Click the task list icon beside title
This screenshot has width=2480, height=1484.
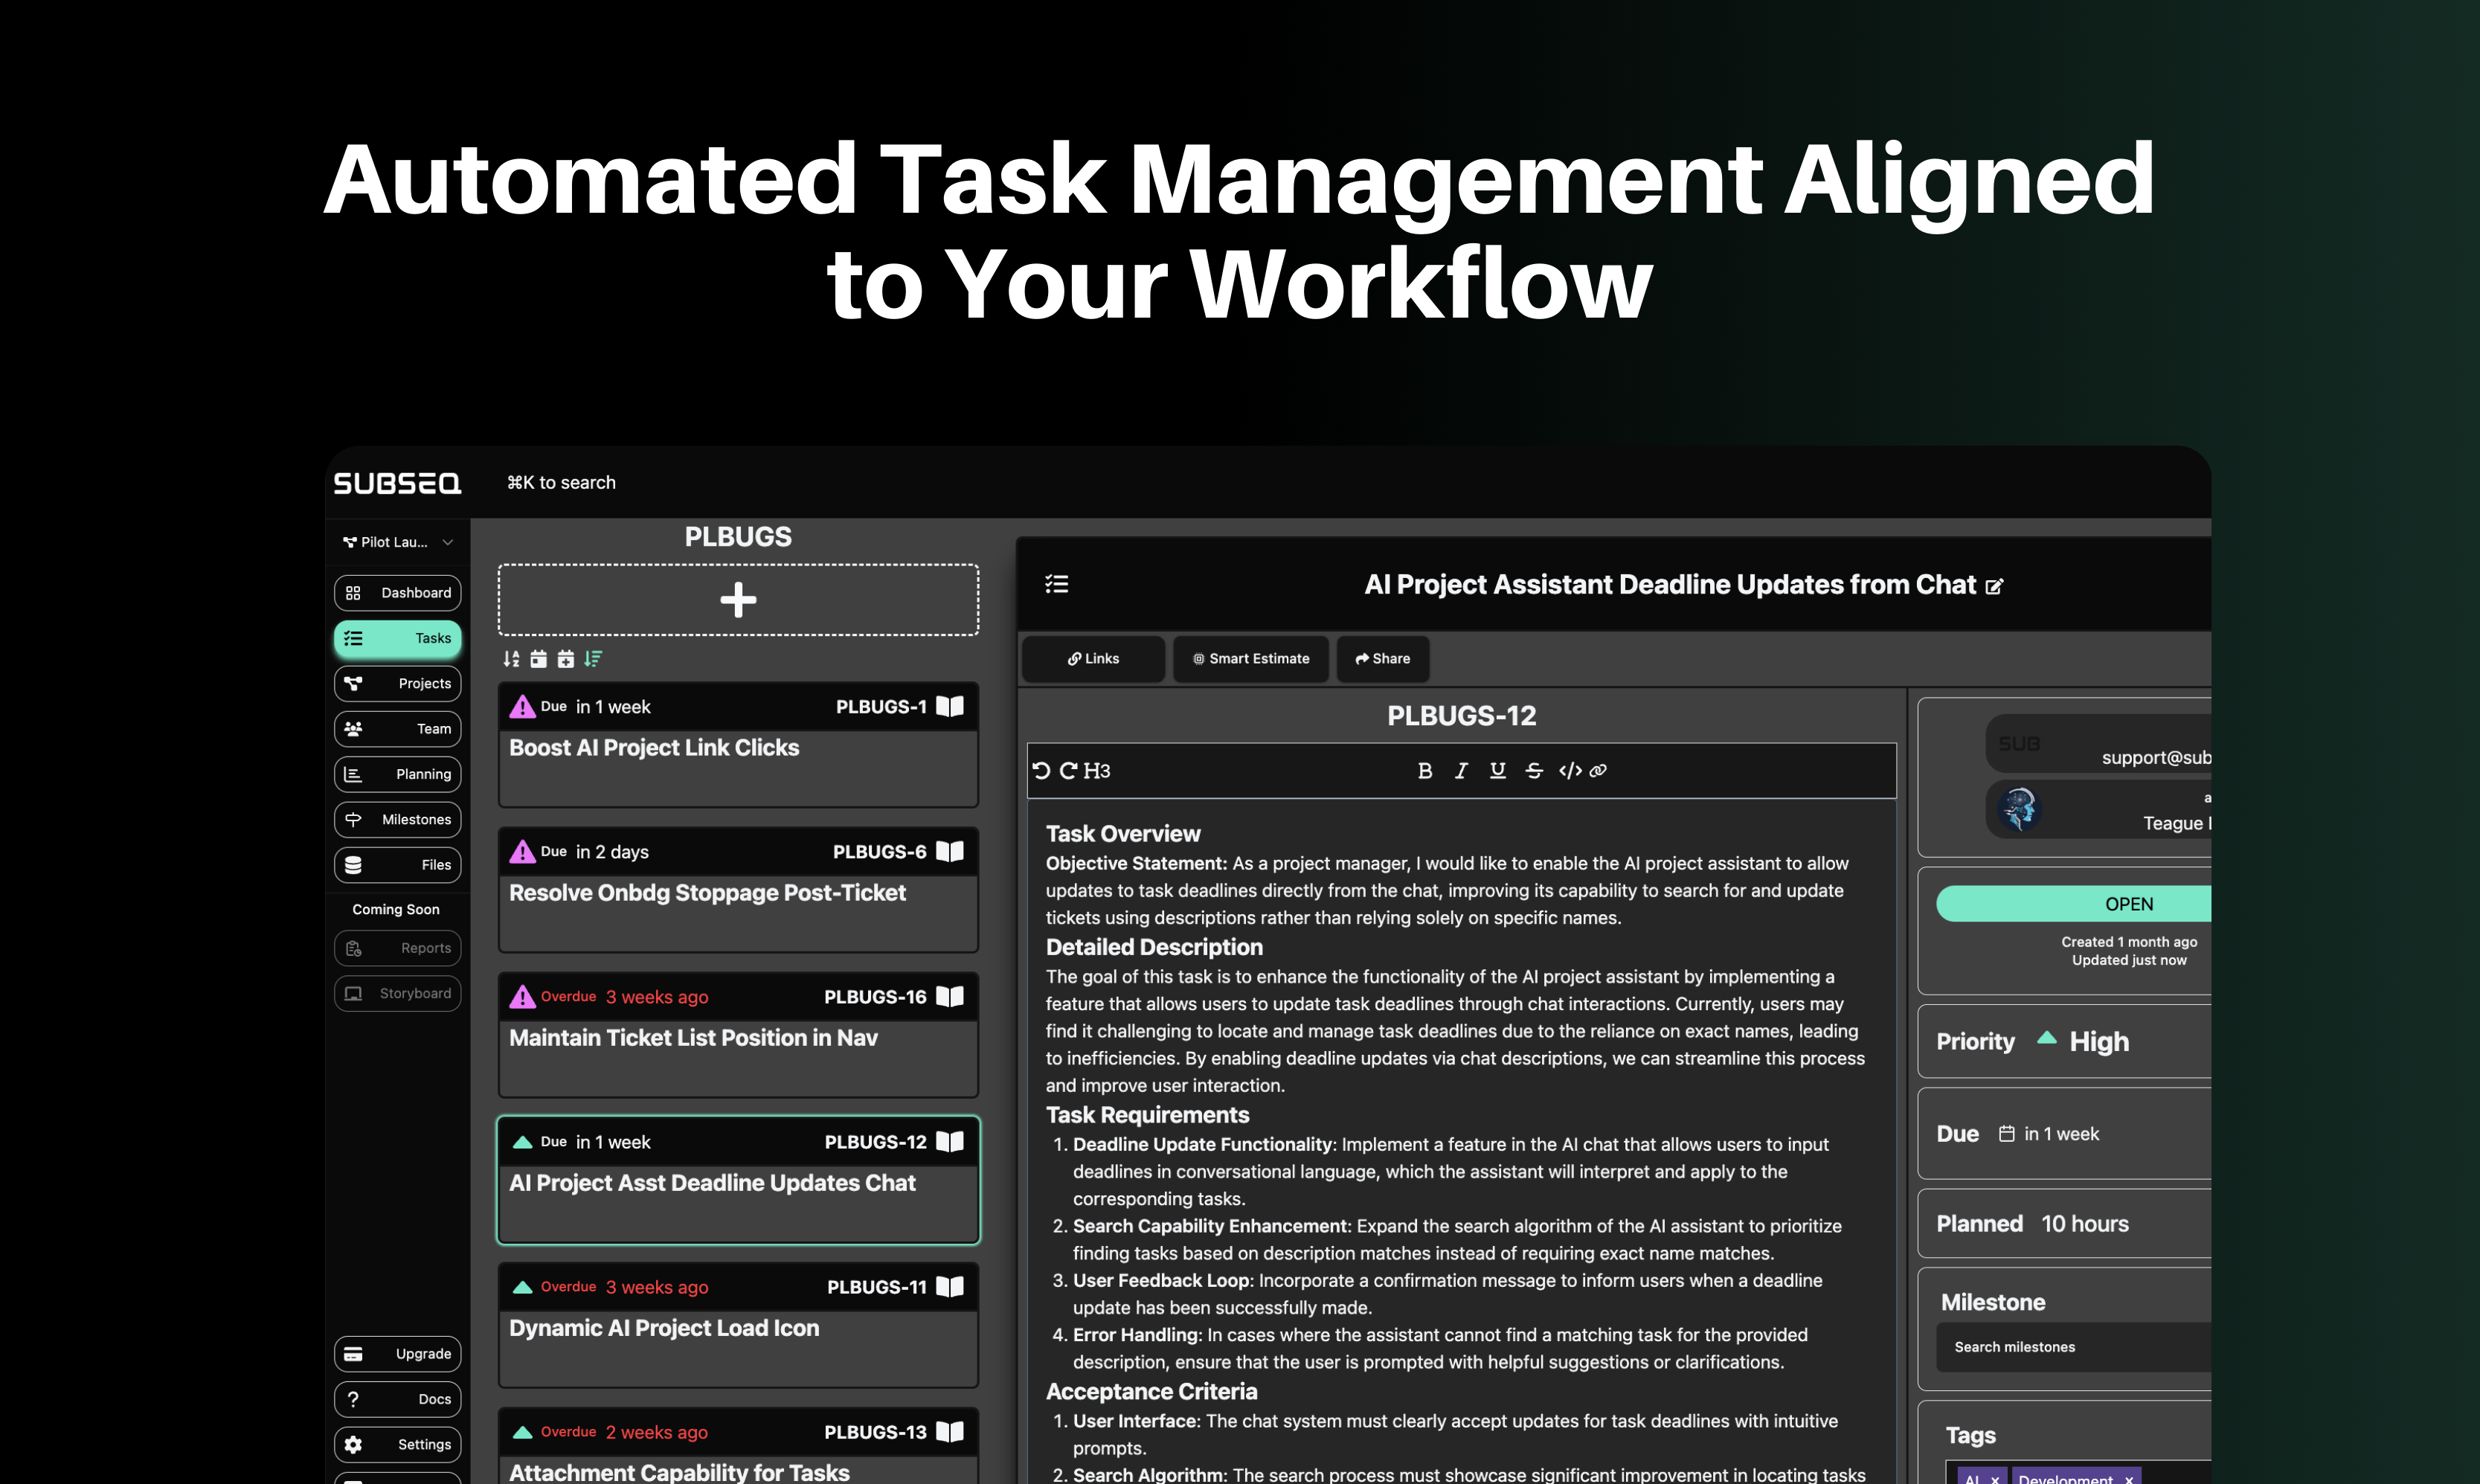pos(1057,584)
